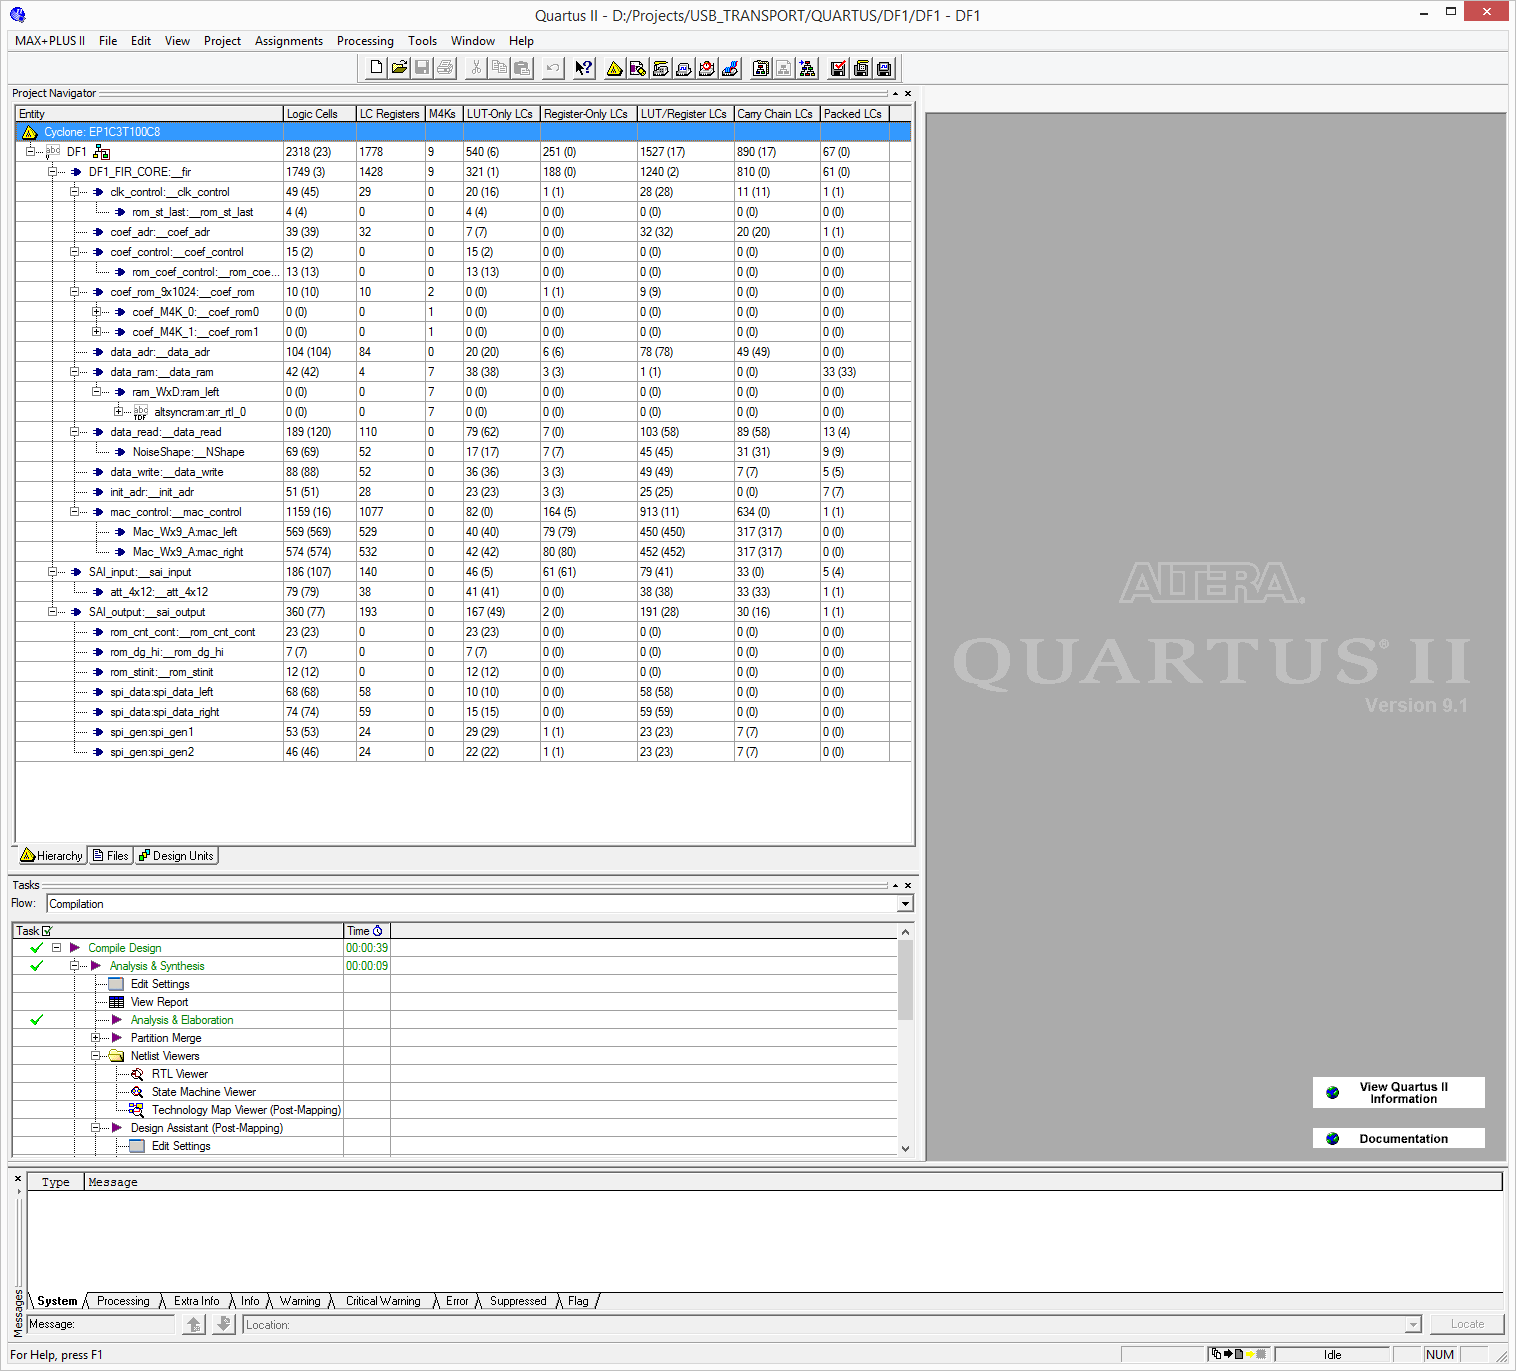
Task: Open the Tools menu
Action: [422, 41]
